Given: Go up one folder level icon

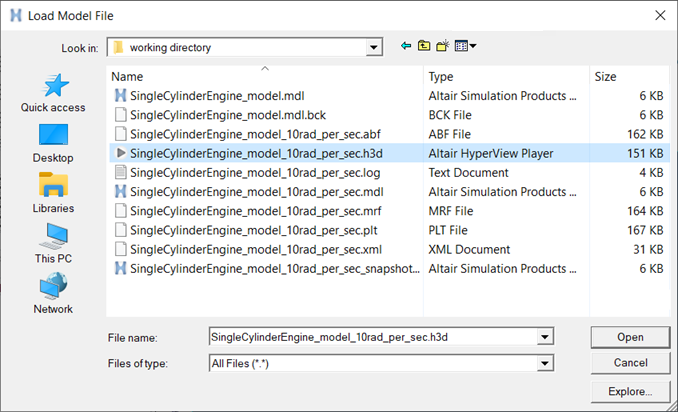Looking at the screenshot, I should pos(424,46).
